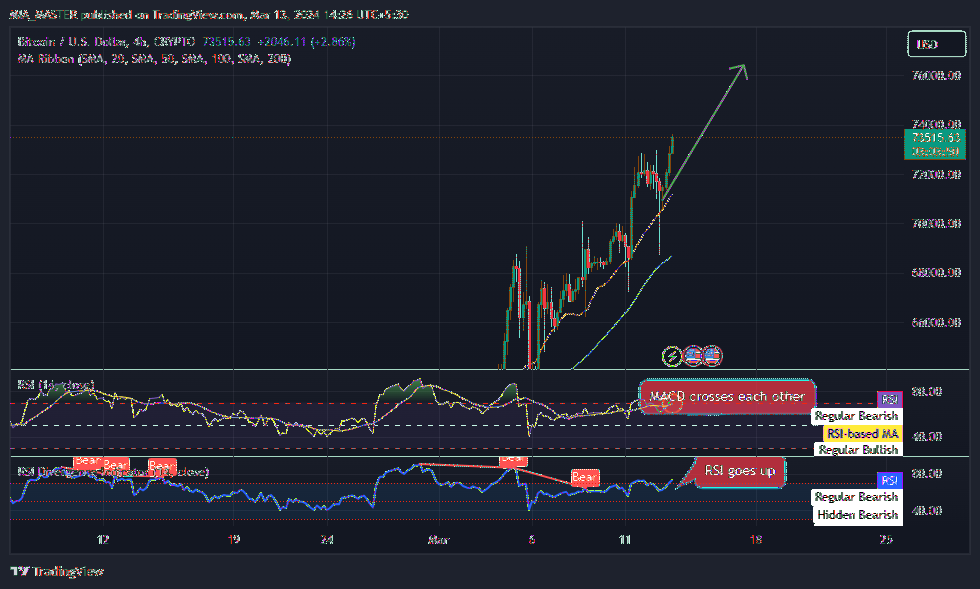The image size is (980, 589).
Task: Click the Mar label on time axis
Action: [x=439, y=540]
